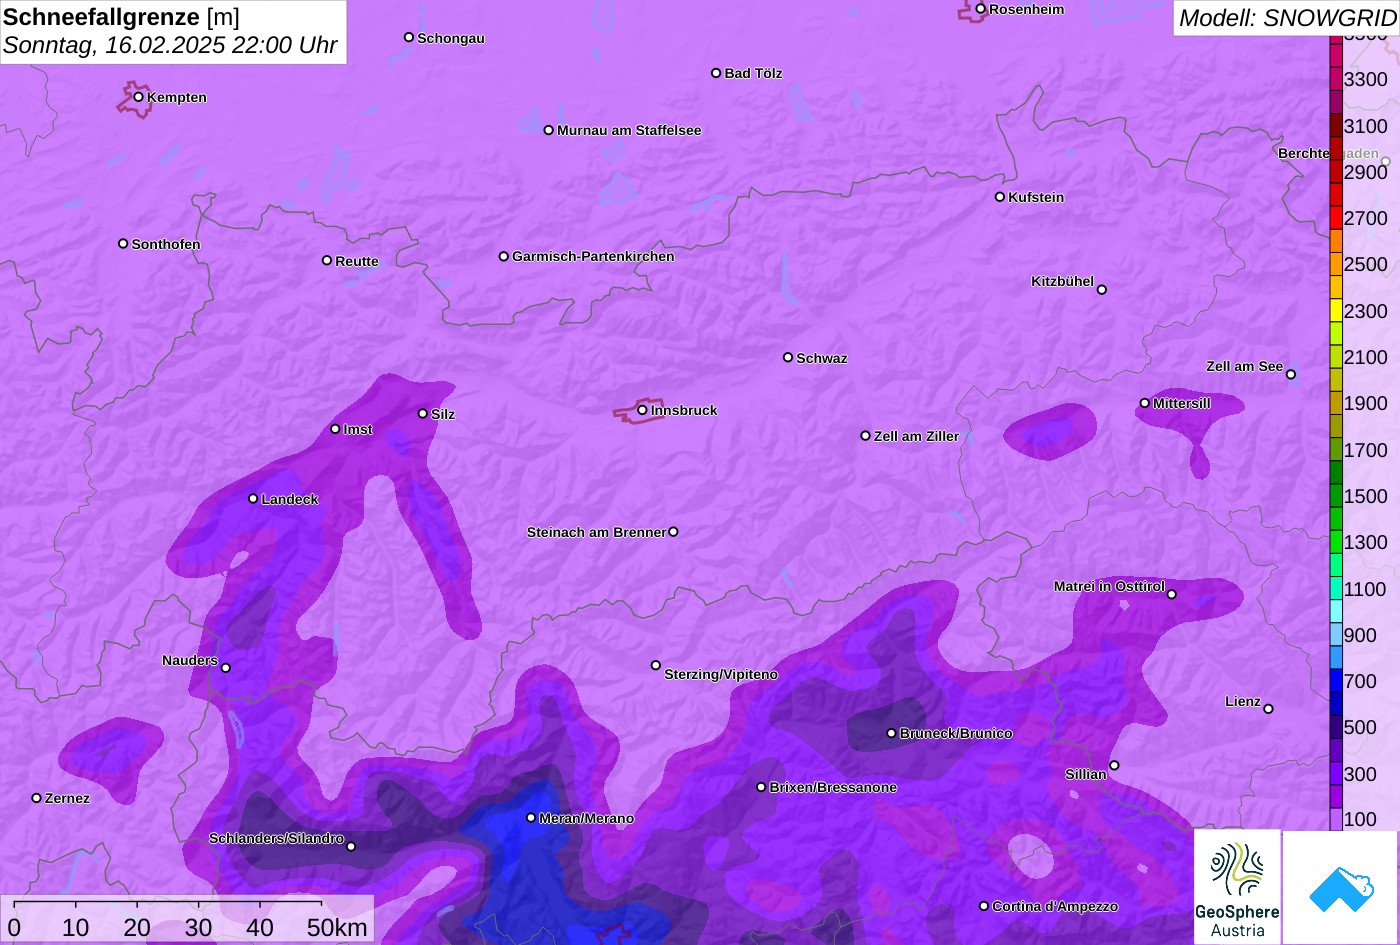The image size is (1400, 945).
Task: Click the Garmisch-Partenkirchen label
Action: point(593,256)
